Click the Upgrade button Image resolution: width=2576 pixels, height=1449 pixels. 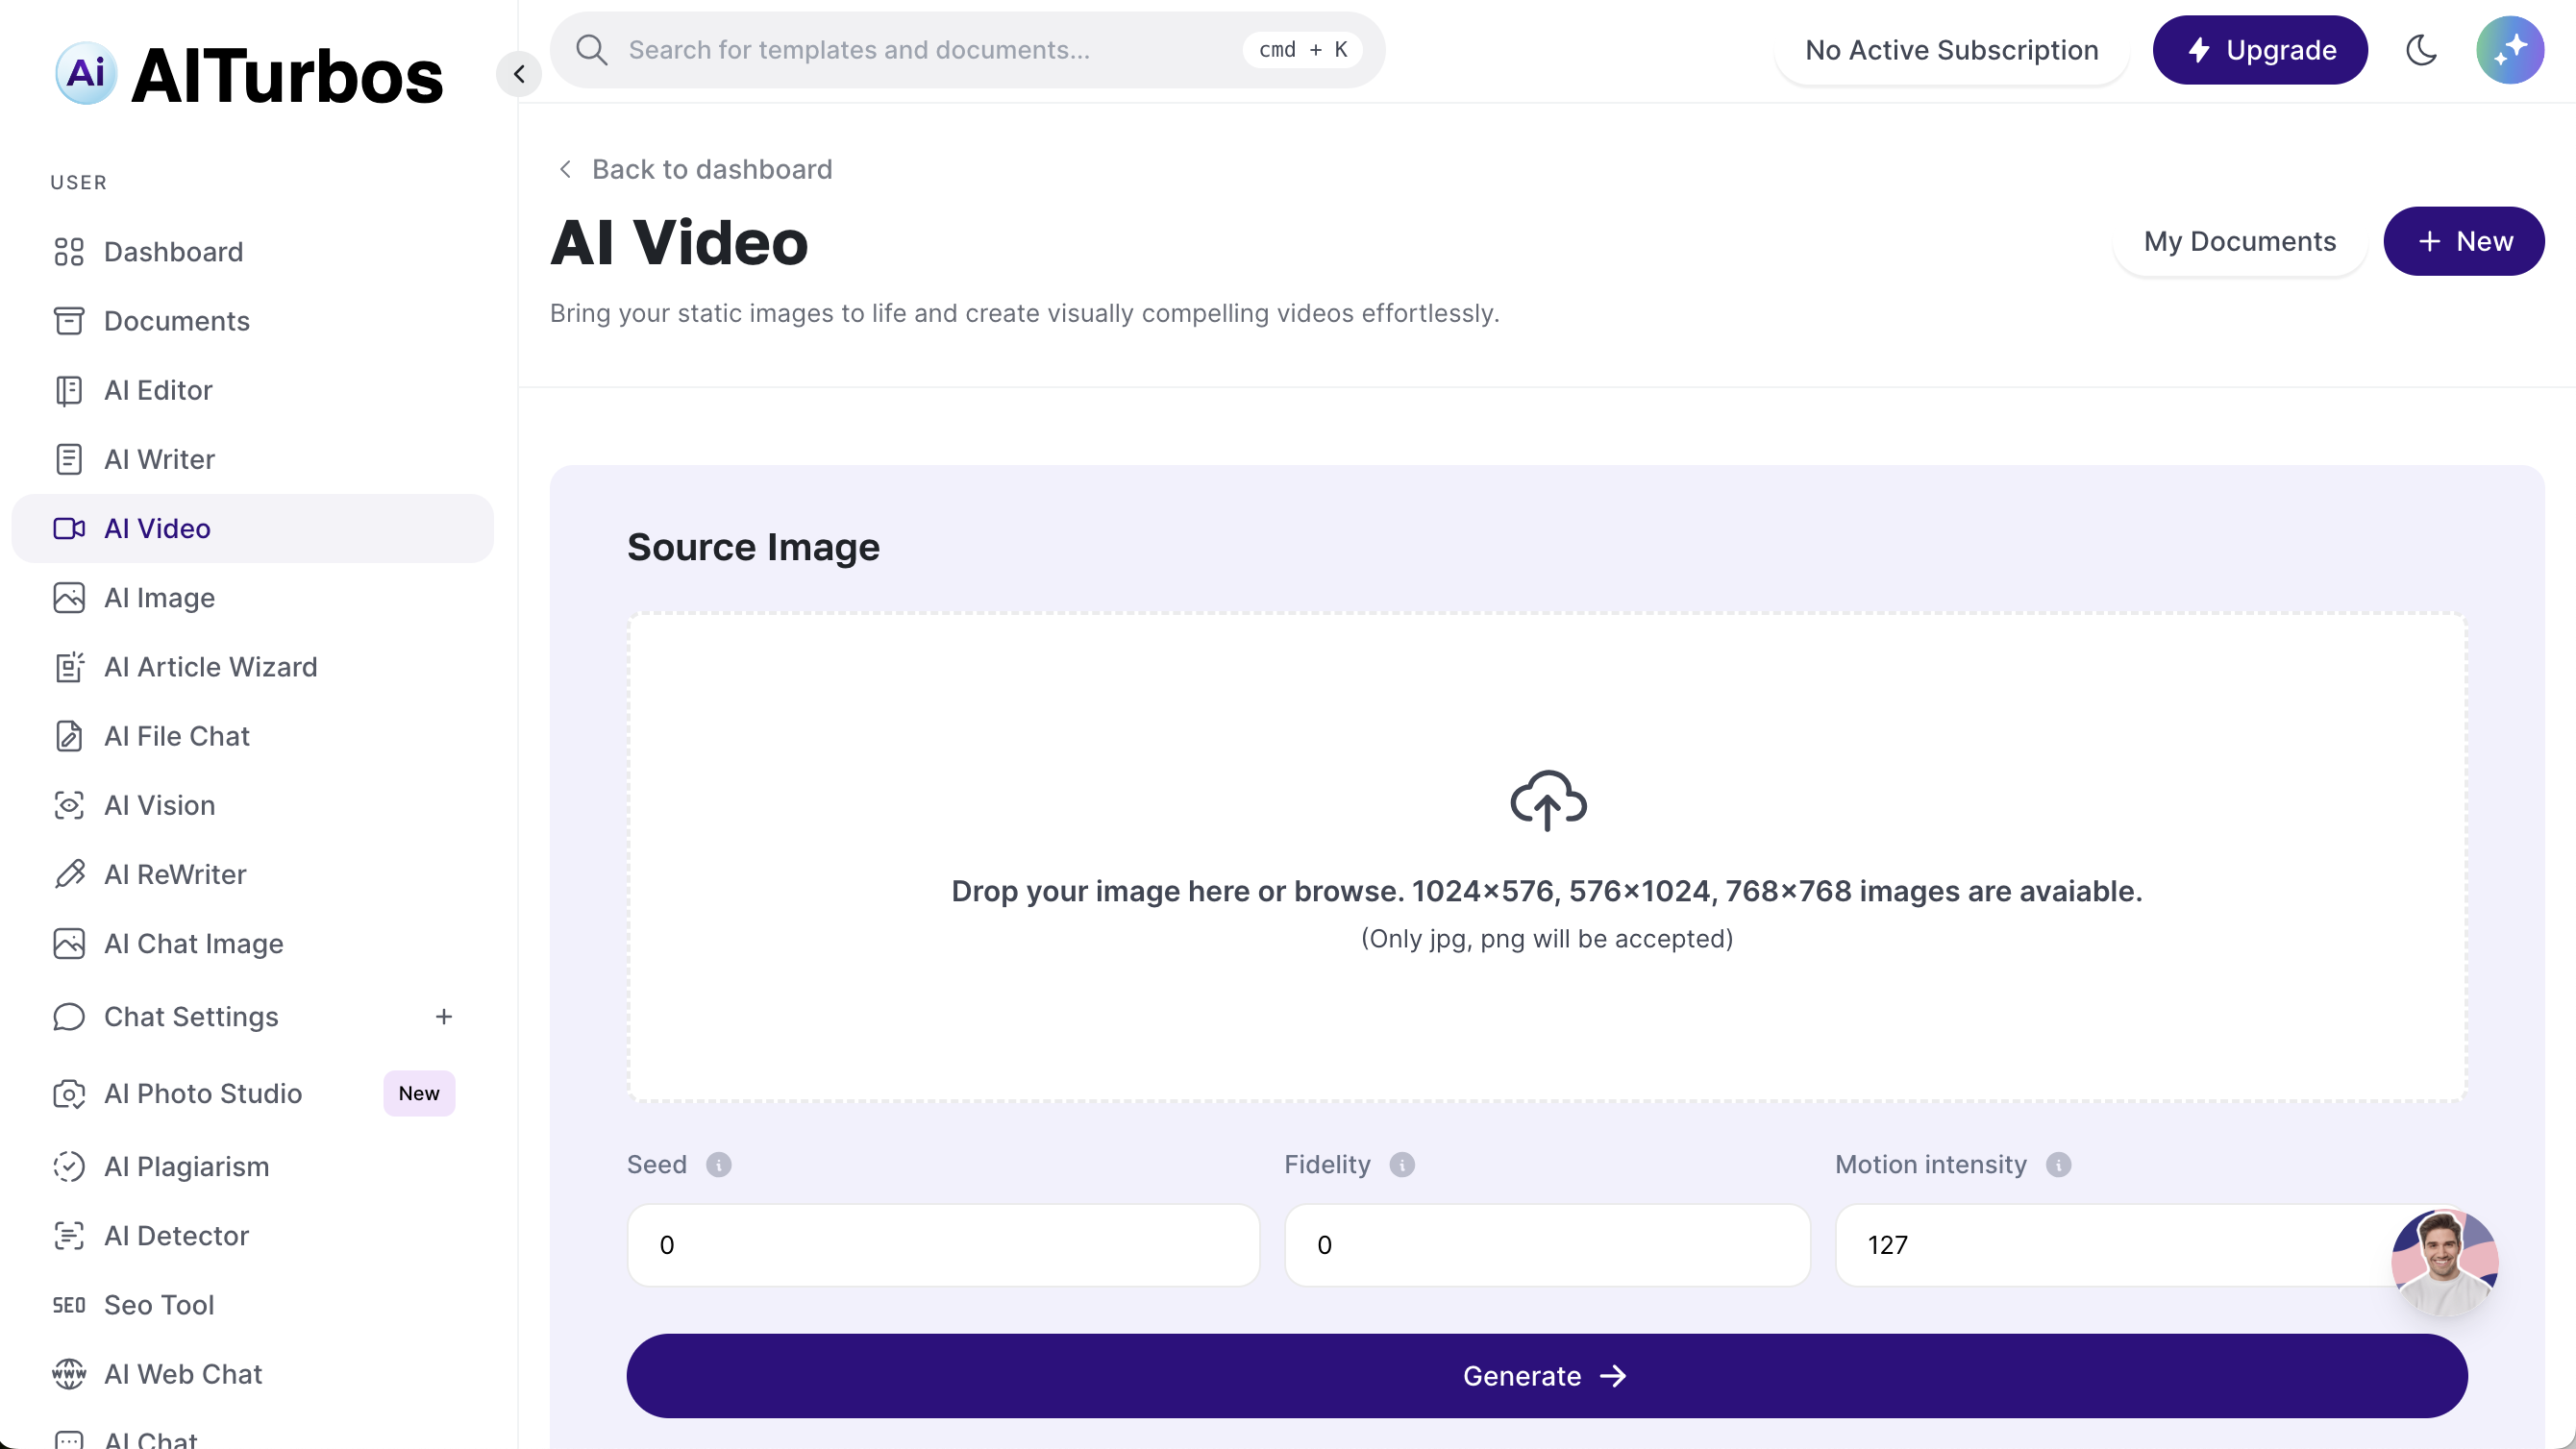pos(2259,50)
